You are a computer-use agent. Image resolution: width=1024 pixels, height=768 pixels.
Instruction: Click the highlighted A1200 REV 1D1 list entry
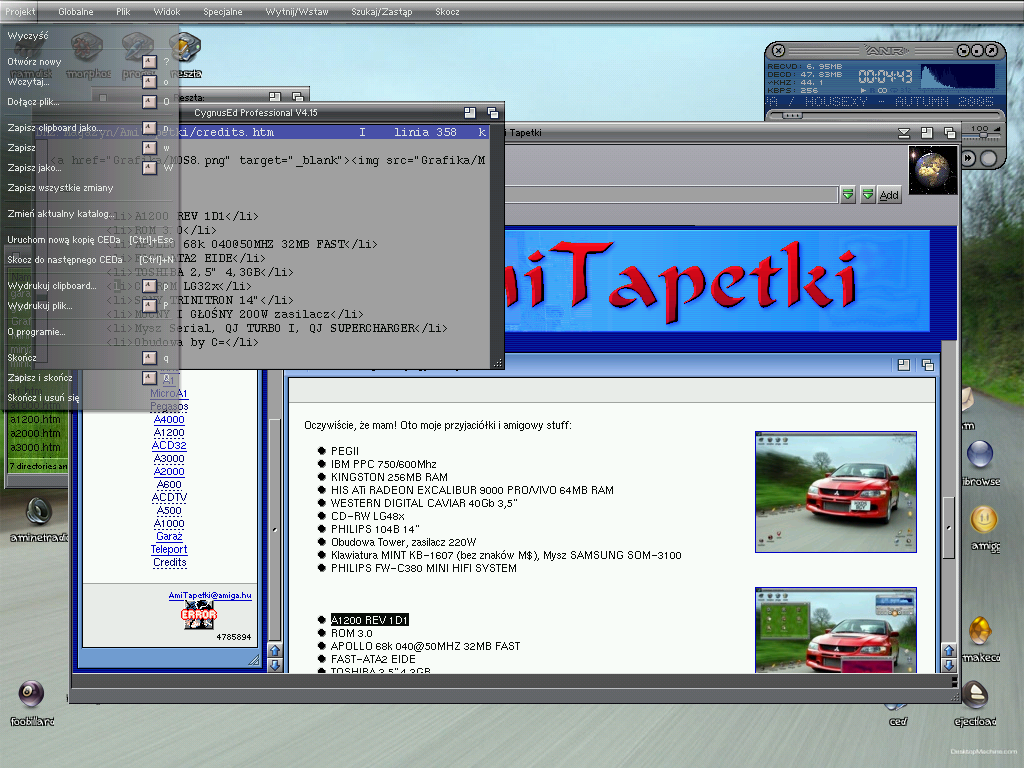[370, 620]
